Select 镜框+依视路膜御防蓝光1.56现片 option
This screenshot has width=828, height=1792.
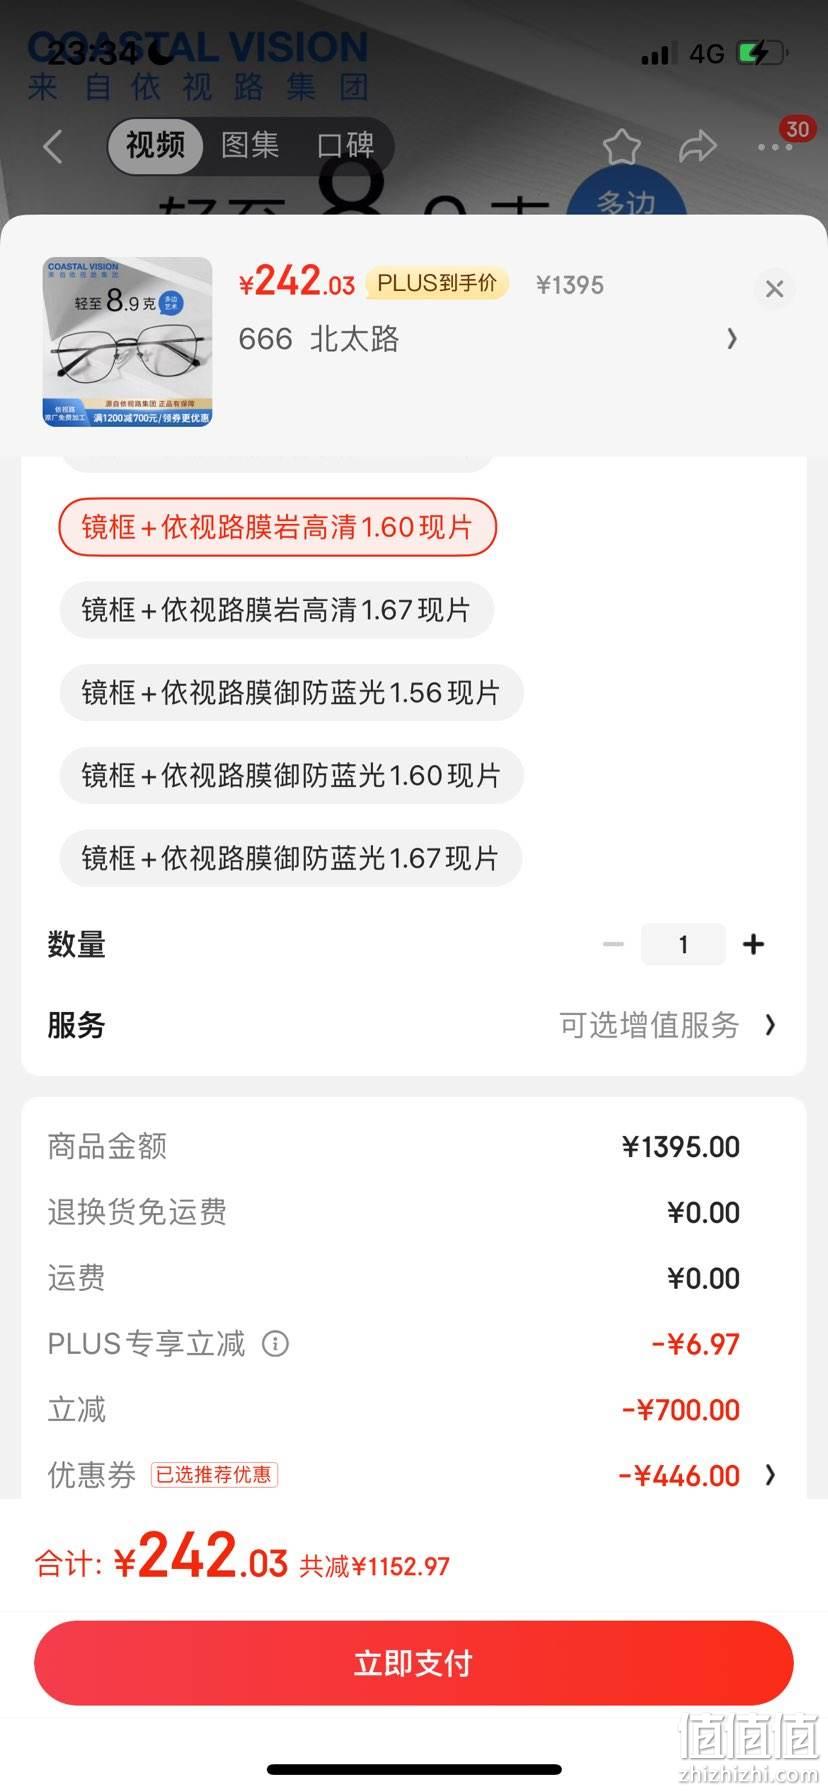pyautogui.click(x=292, y=693)
